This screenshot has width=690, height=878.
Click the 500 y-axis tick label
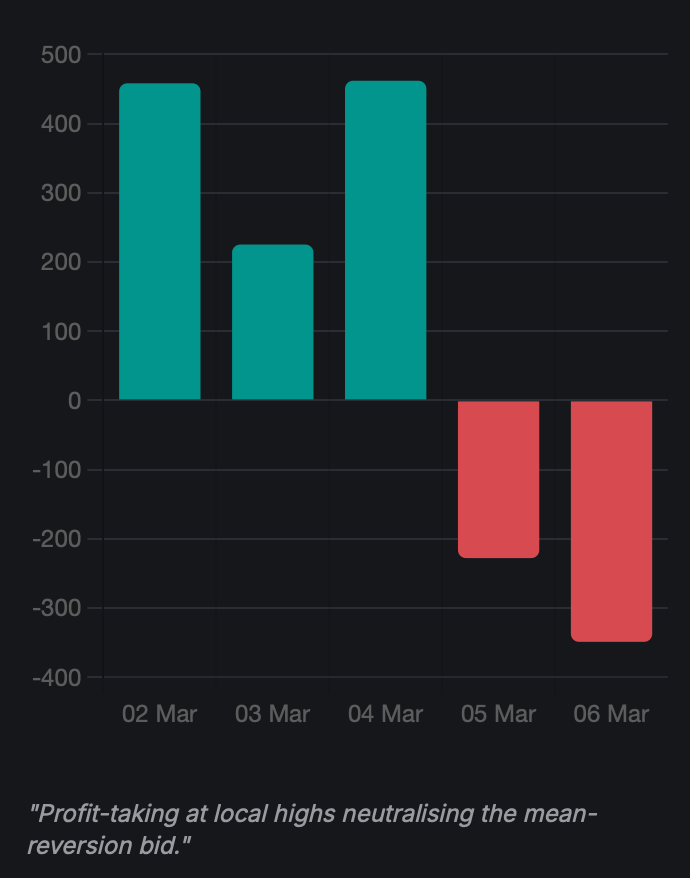point(61,55)
